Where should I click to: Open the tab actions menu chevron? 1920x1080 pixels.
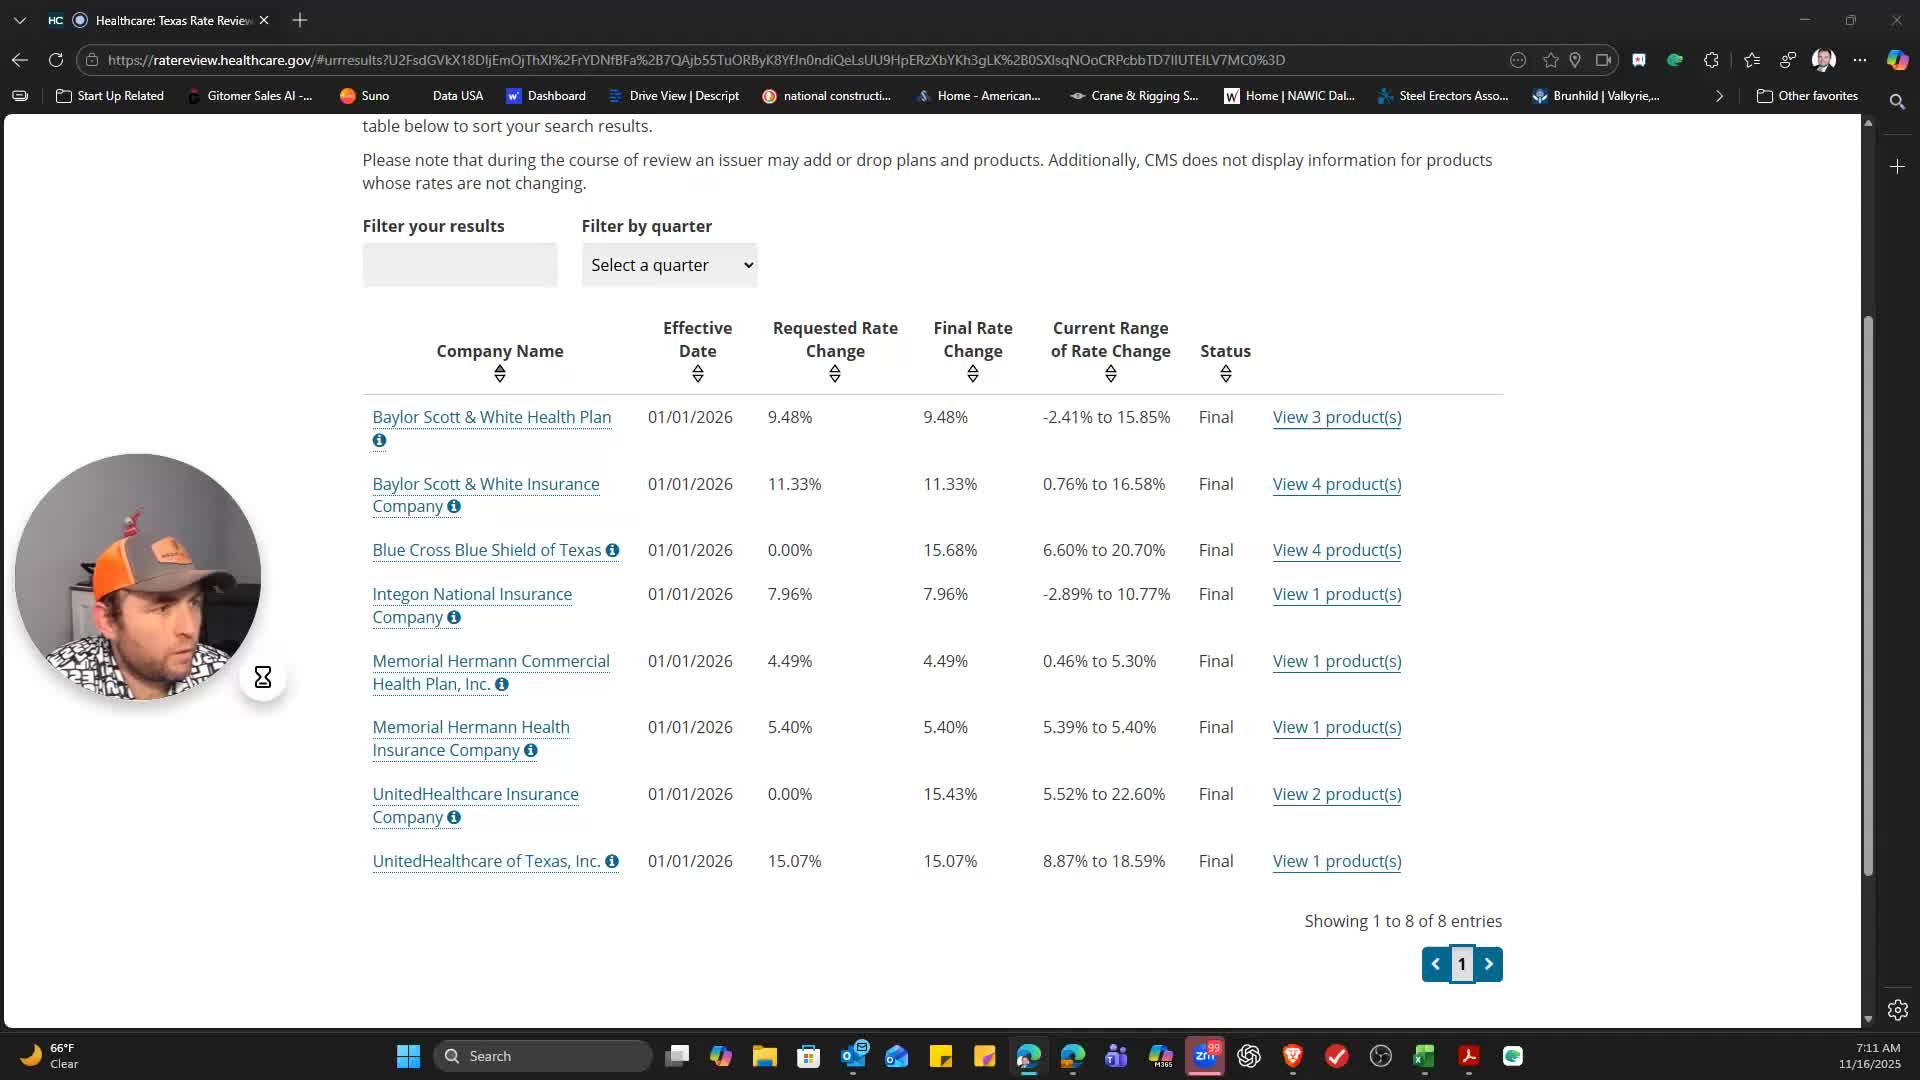[x=20, y=20]
